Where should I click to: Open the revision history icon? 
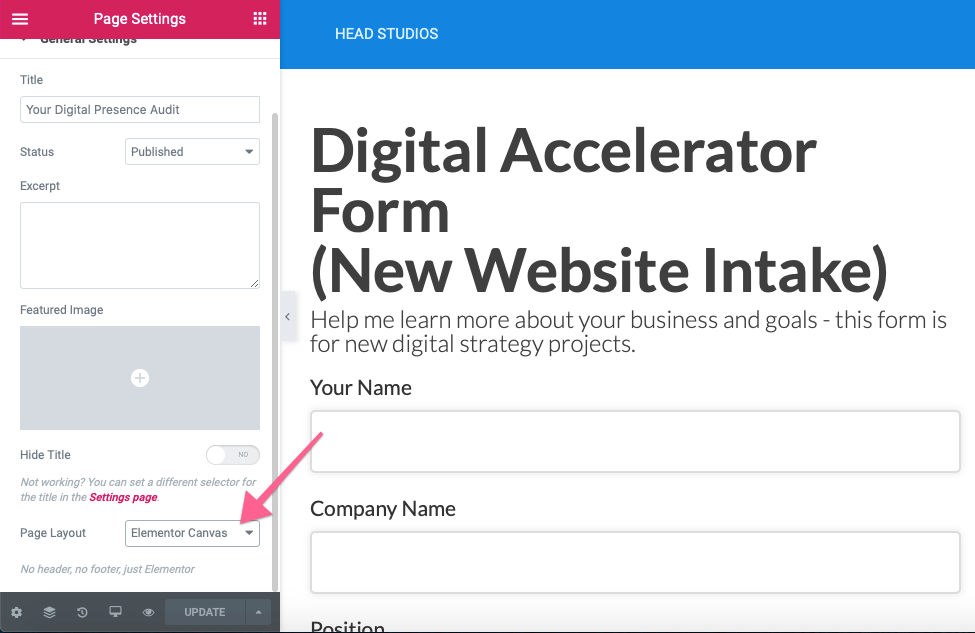pos(82,612)
